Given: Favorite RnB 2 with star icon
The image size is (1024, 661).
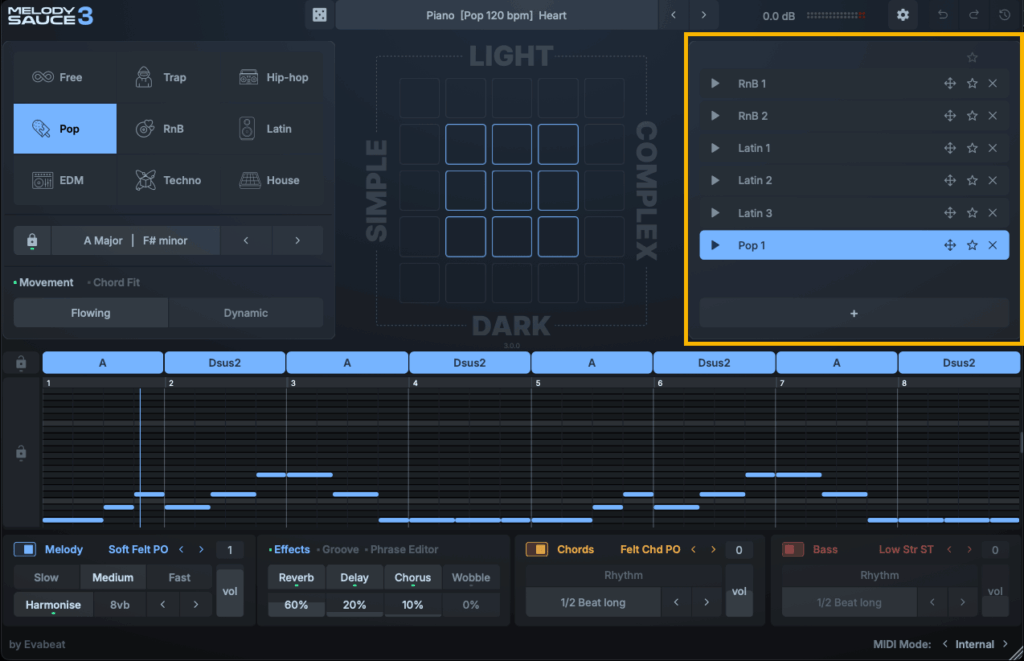Looking at the screenshot, I should [x=972, y=116].
